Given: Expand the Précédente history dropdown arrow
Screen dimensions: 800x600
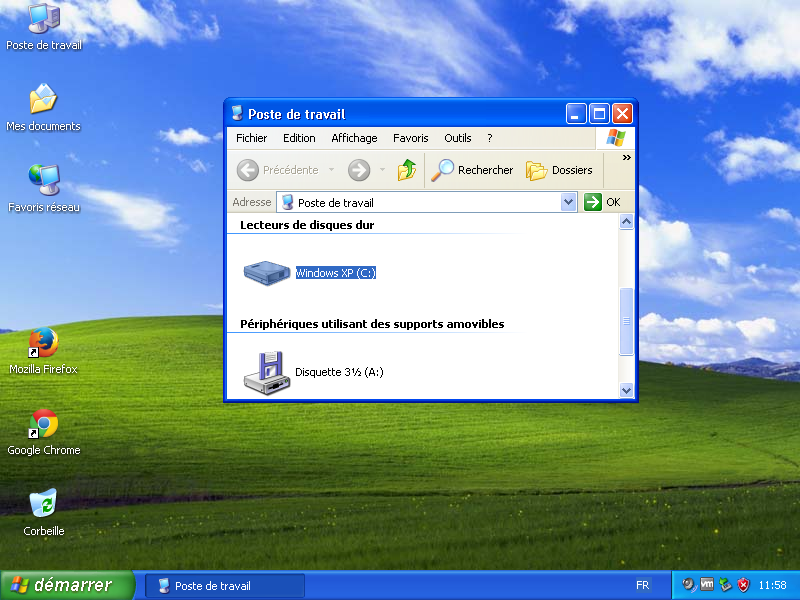Looking at the screenshot, I should pyautogui.click(x=332, y=170).
